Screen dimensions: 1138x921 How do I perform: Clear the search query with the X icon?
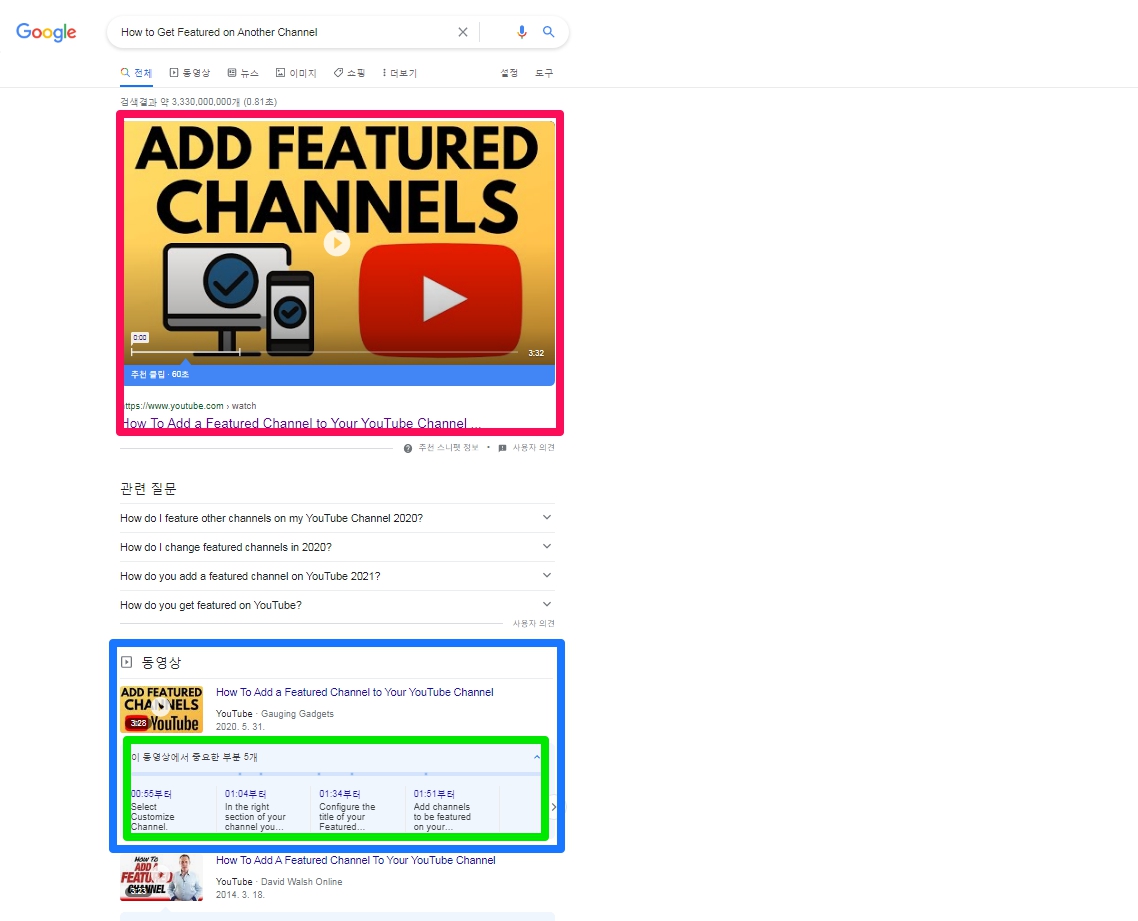pyautogui.click(x=462, y=32)
